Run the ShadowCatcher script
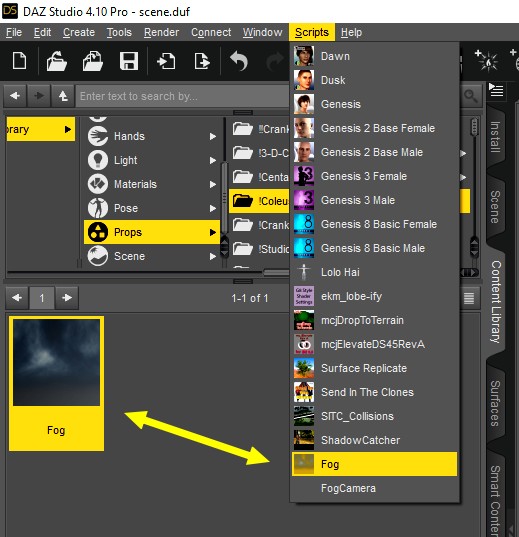 point(374,440)
